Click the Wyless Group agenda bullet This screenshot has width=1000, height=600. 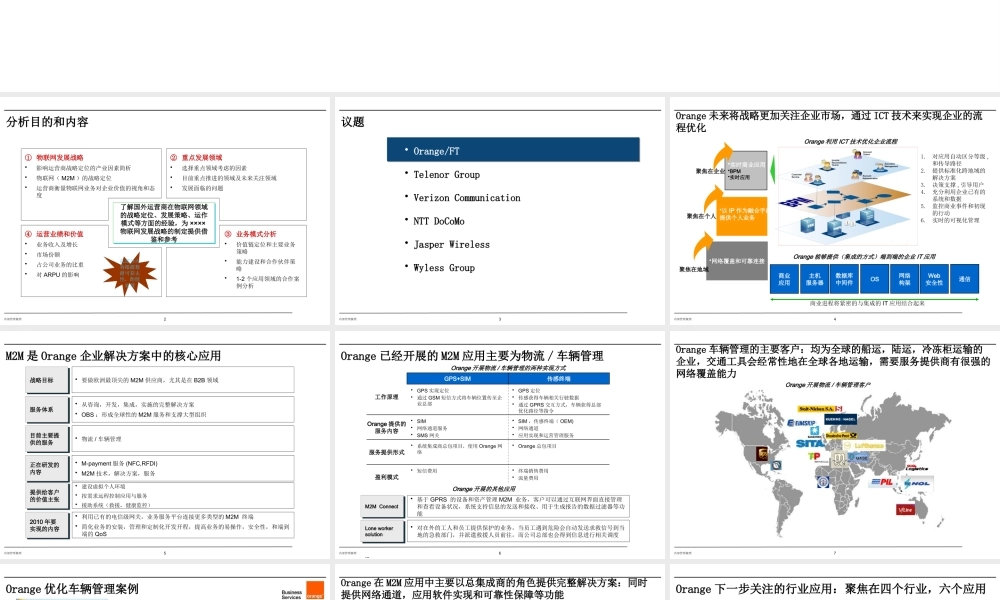pos(444,268)
